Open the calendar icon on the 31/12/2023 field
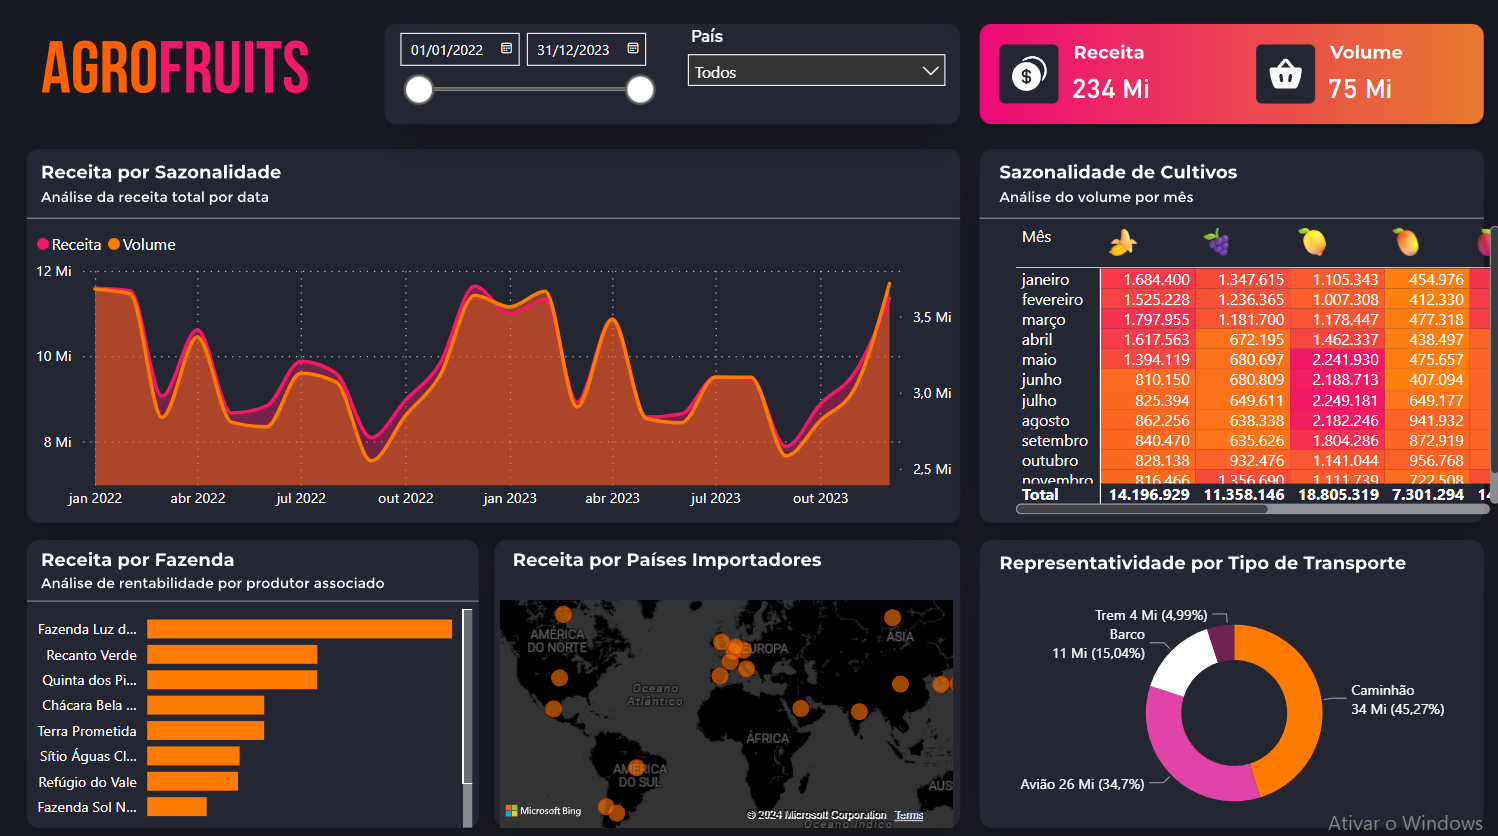This screenshot has height=836, width=1498. (x=632, y=47)
